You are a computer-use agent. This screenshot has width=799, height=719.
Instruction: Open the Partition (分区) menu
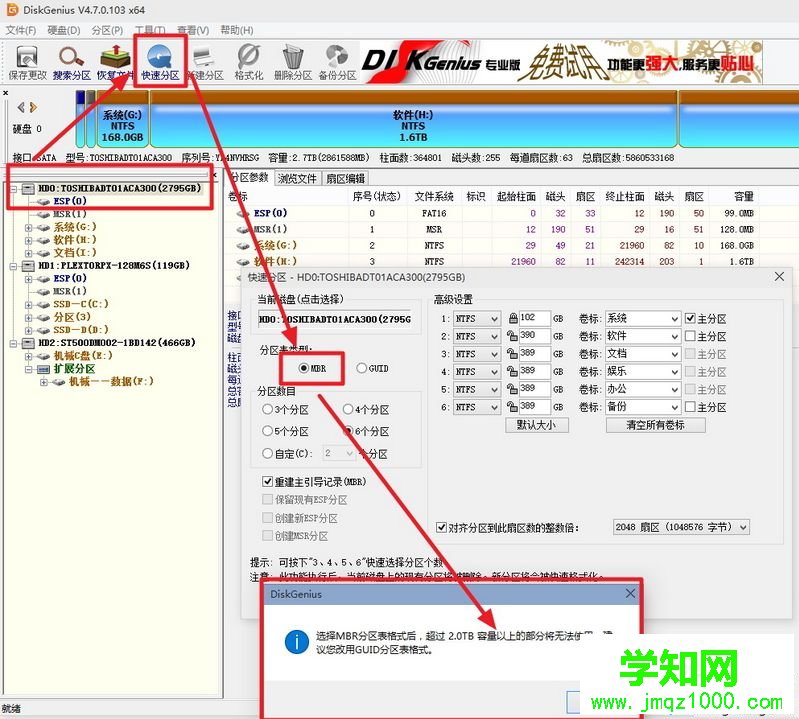(x=108, y=30)
